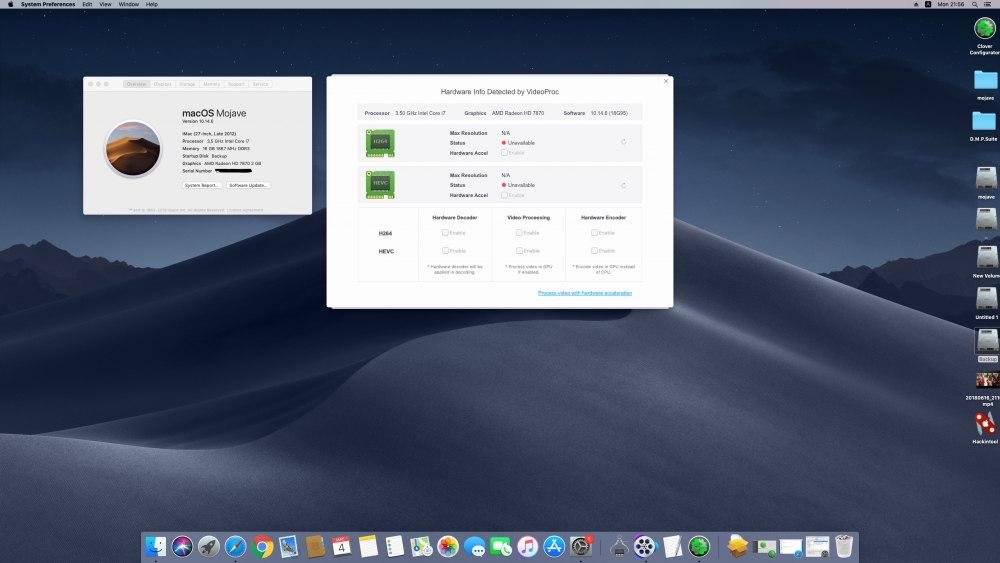The width and height of the screenshot is (1000, 563).
Task: Enable HEVC Hardware Encoder checkbox
Action: [x=594, y=251]
